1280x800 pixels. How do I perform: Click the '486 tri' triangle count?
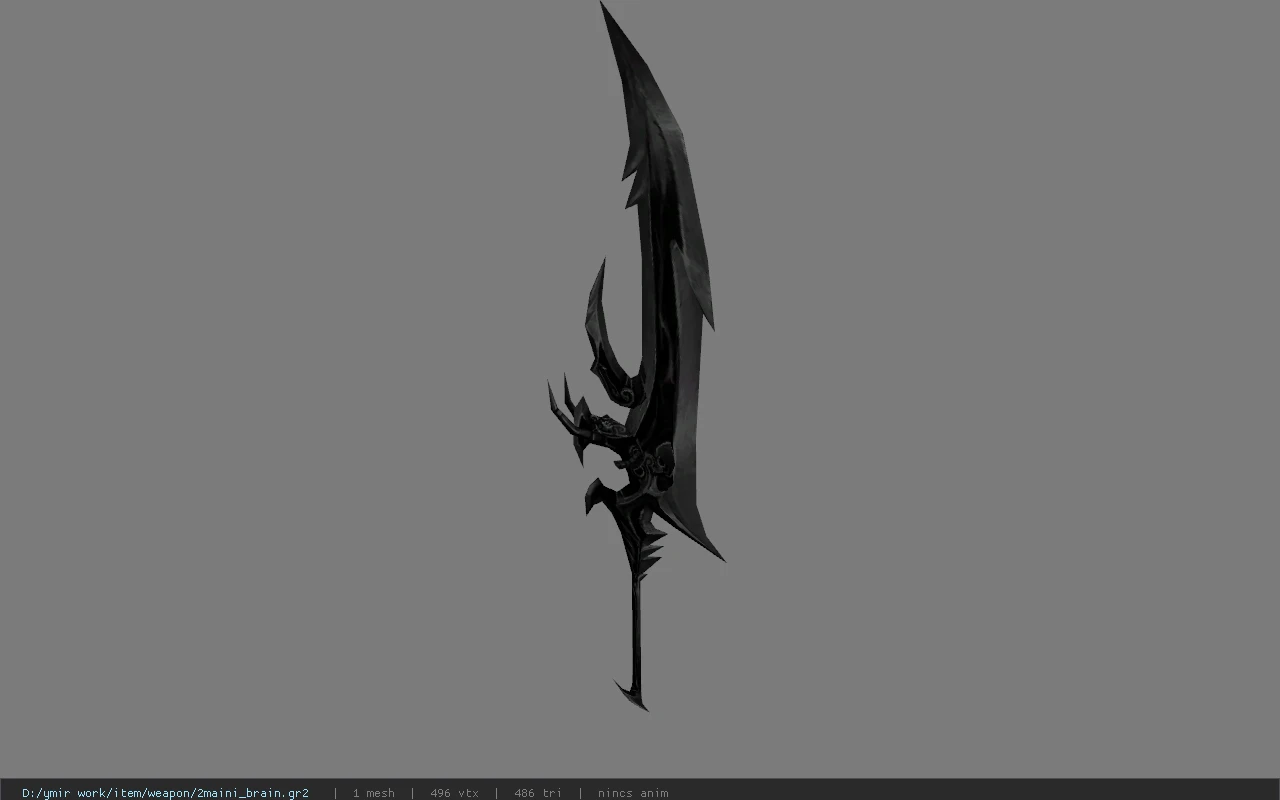click(538, 793)
